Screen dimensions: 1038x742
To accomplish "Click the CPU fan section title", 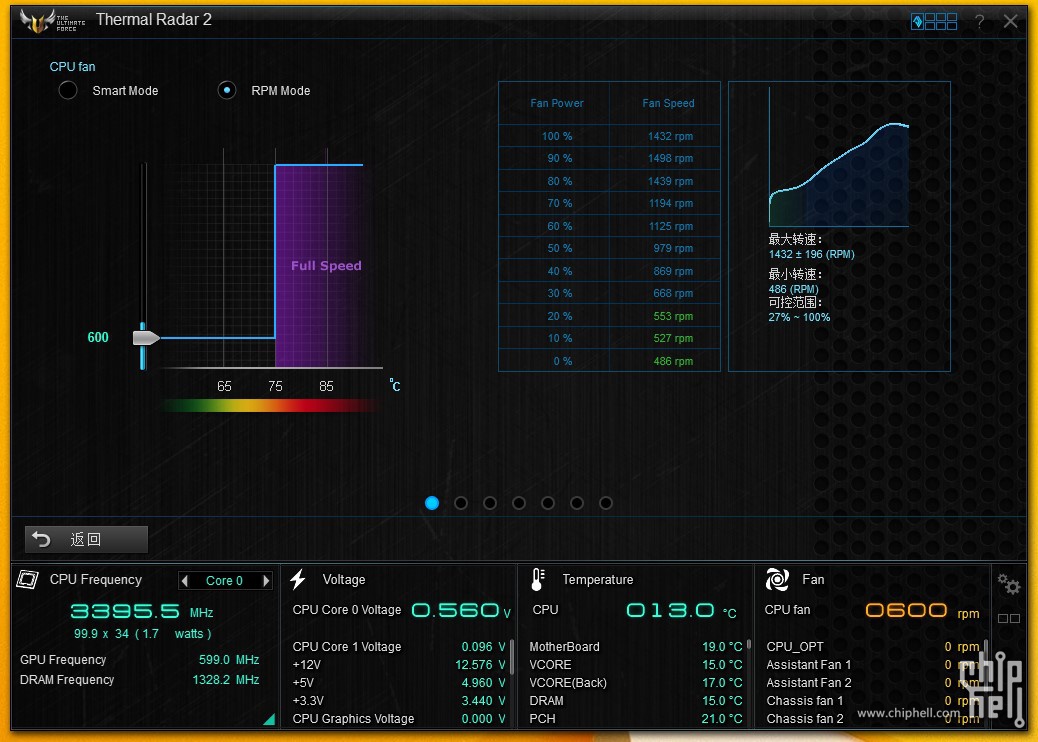I will 72,67.
